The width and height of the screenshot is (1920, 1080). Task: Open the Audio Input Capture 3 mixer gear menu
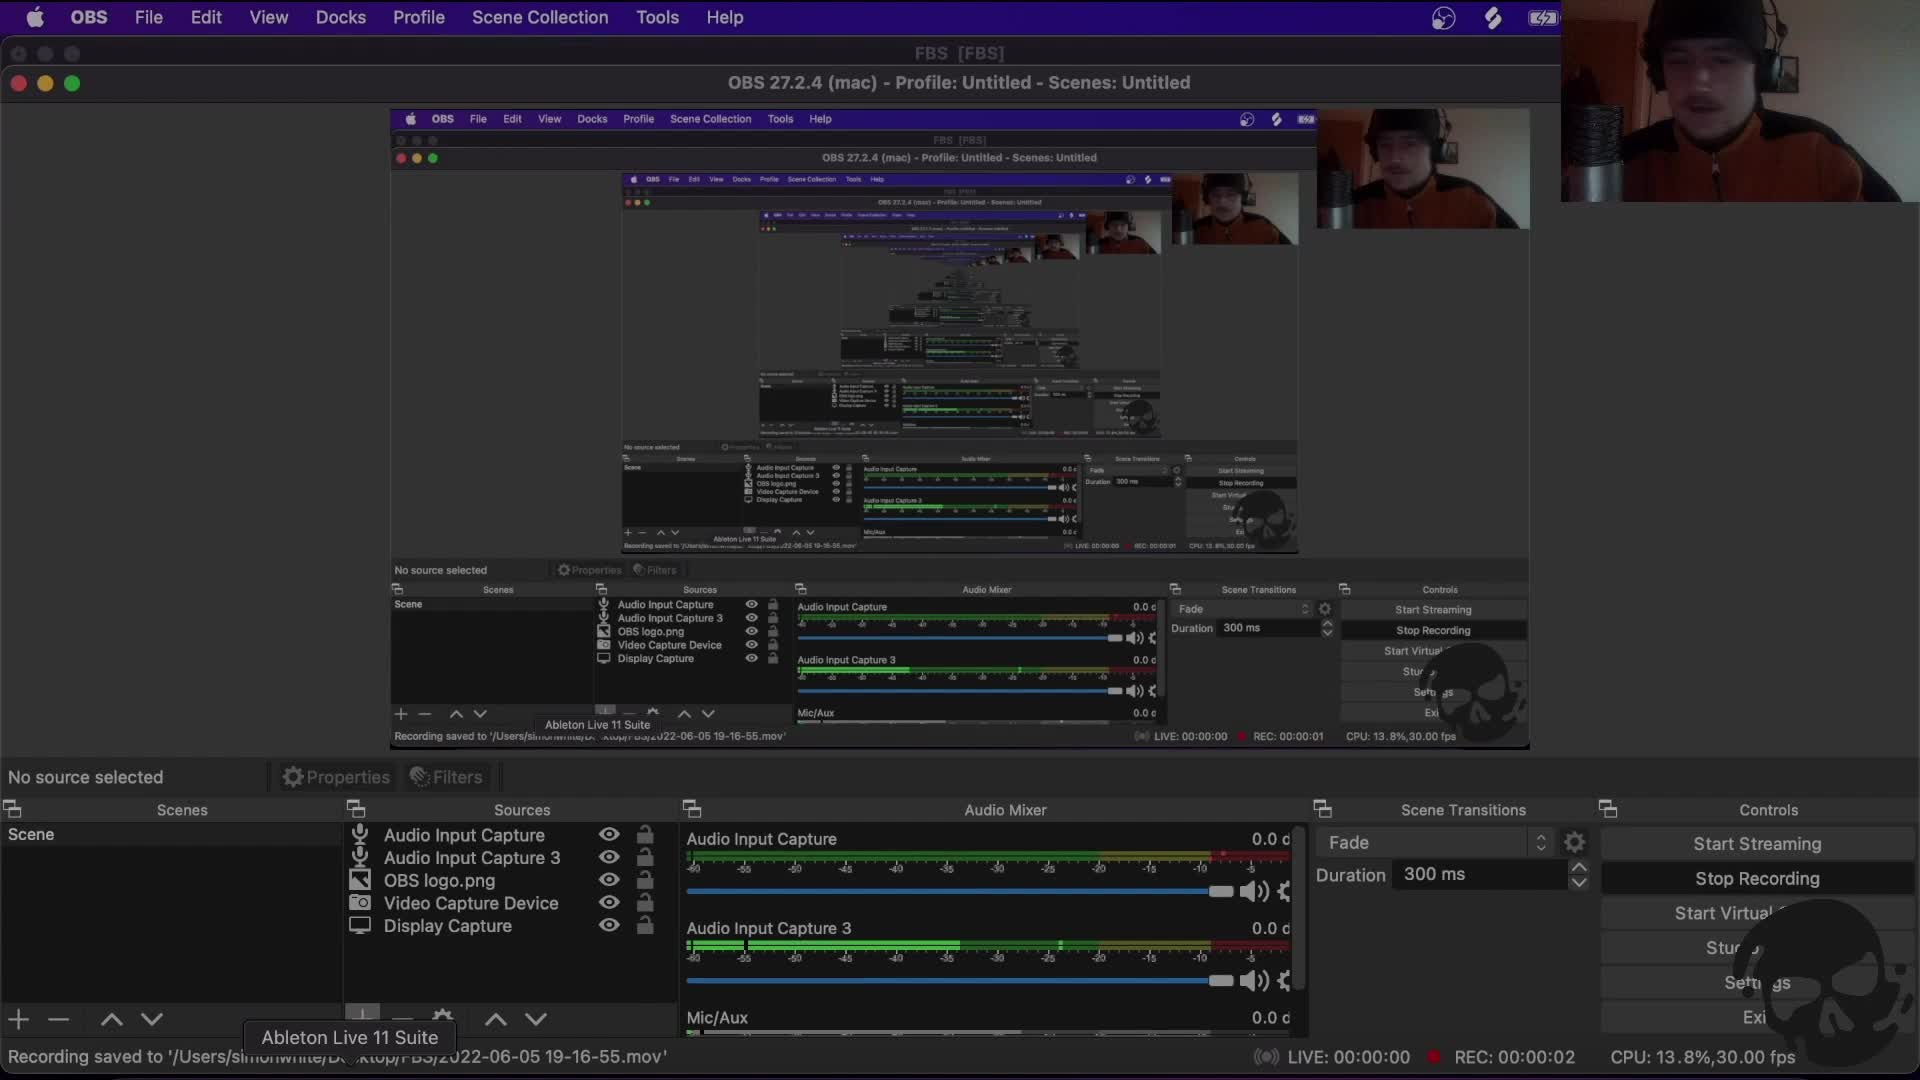click(1284, 981)
